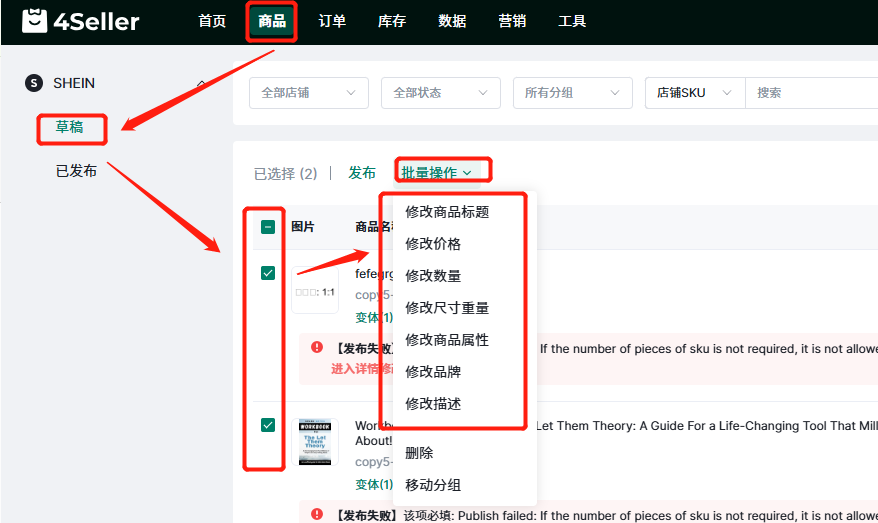Screen dimensions: 878x523
Task: Open 已发布 in the left sidebar
Action: (x=76, y=171)
